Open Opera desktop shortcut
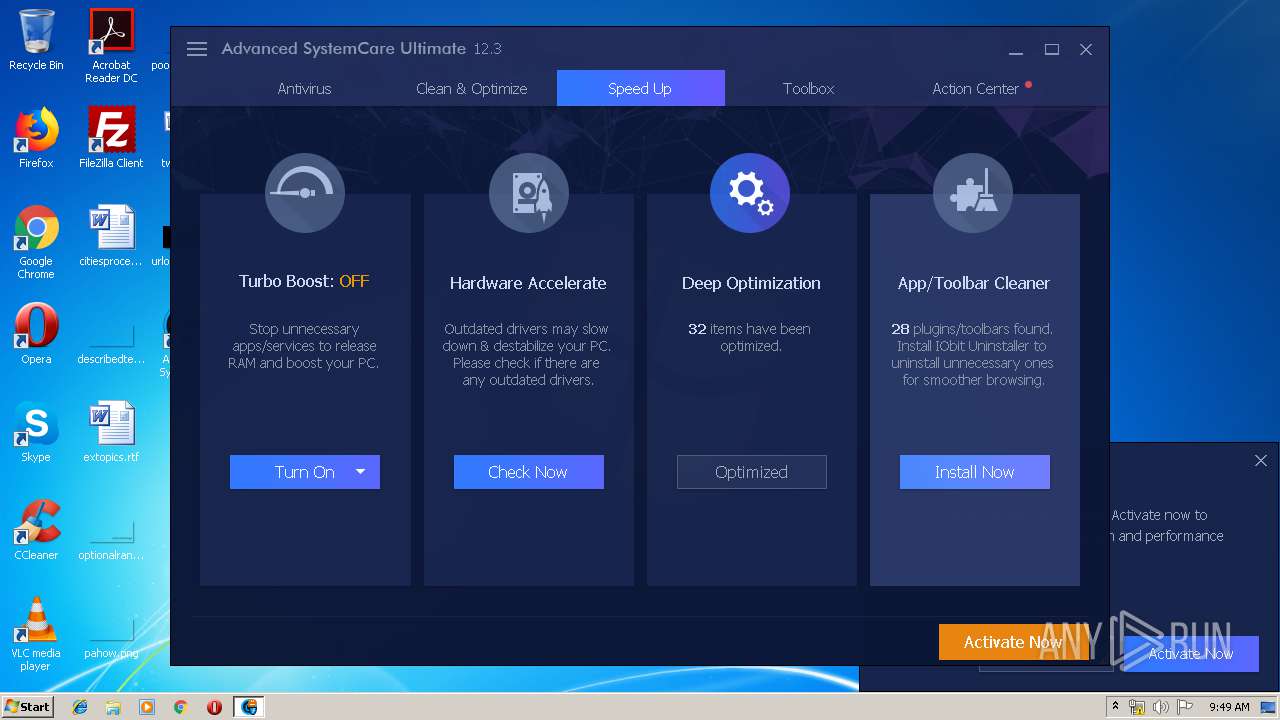 click(x=36, y=334)
